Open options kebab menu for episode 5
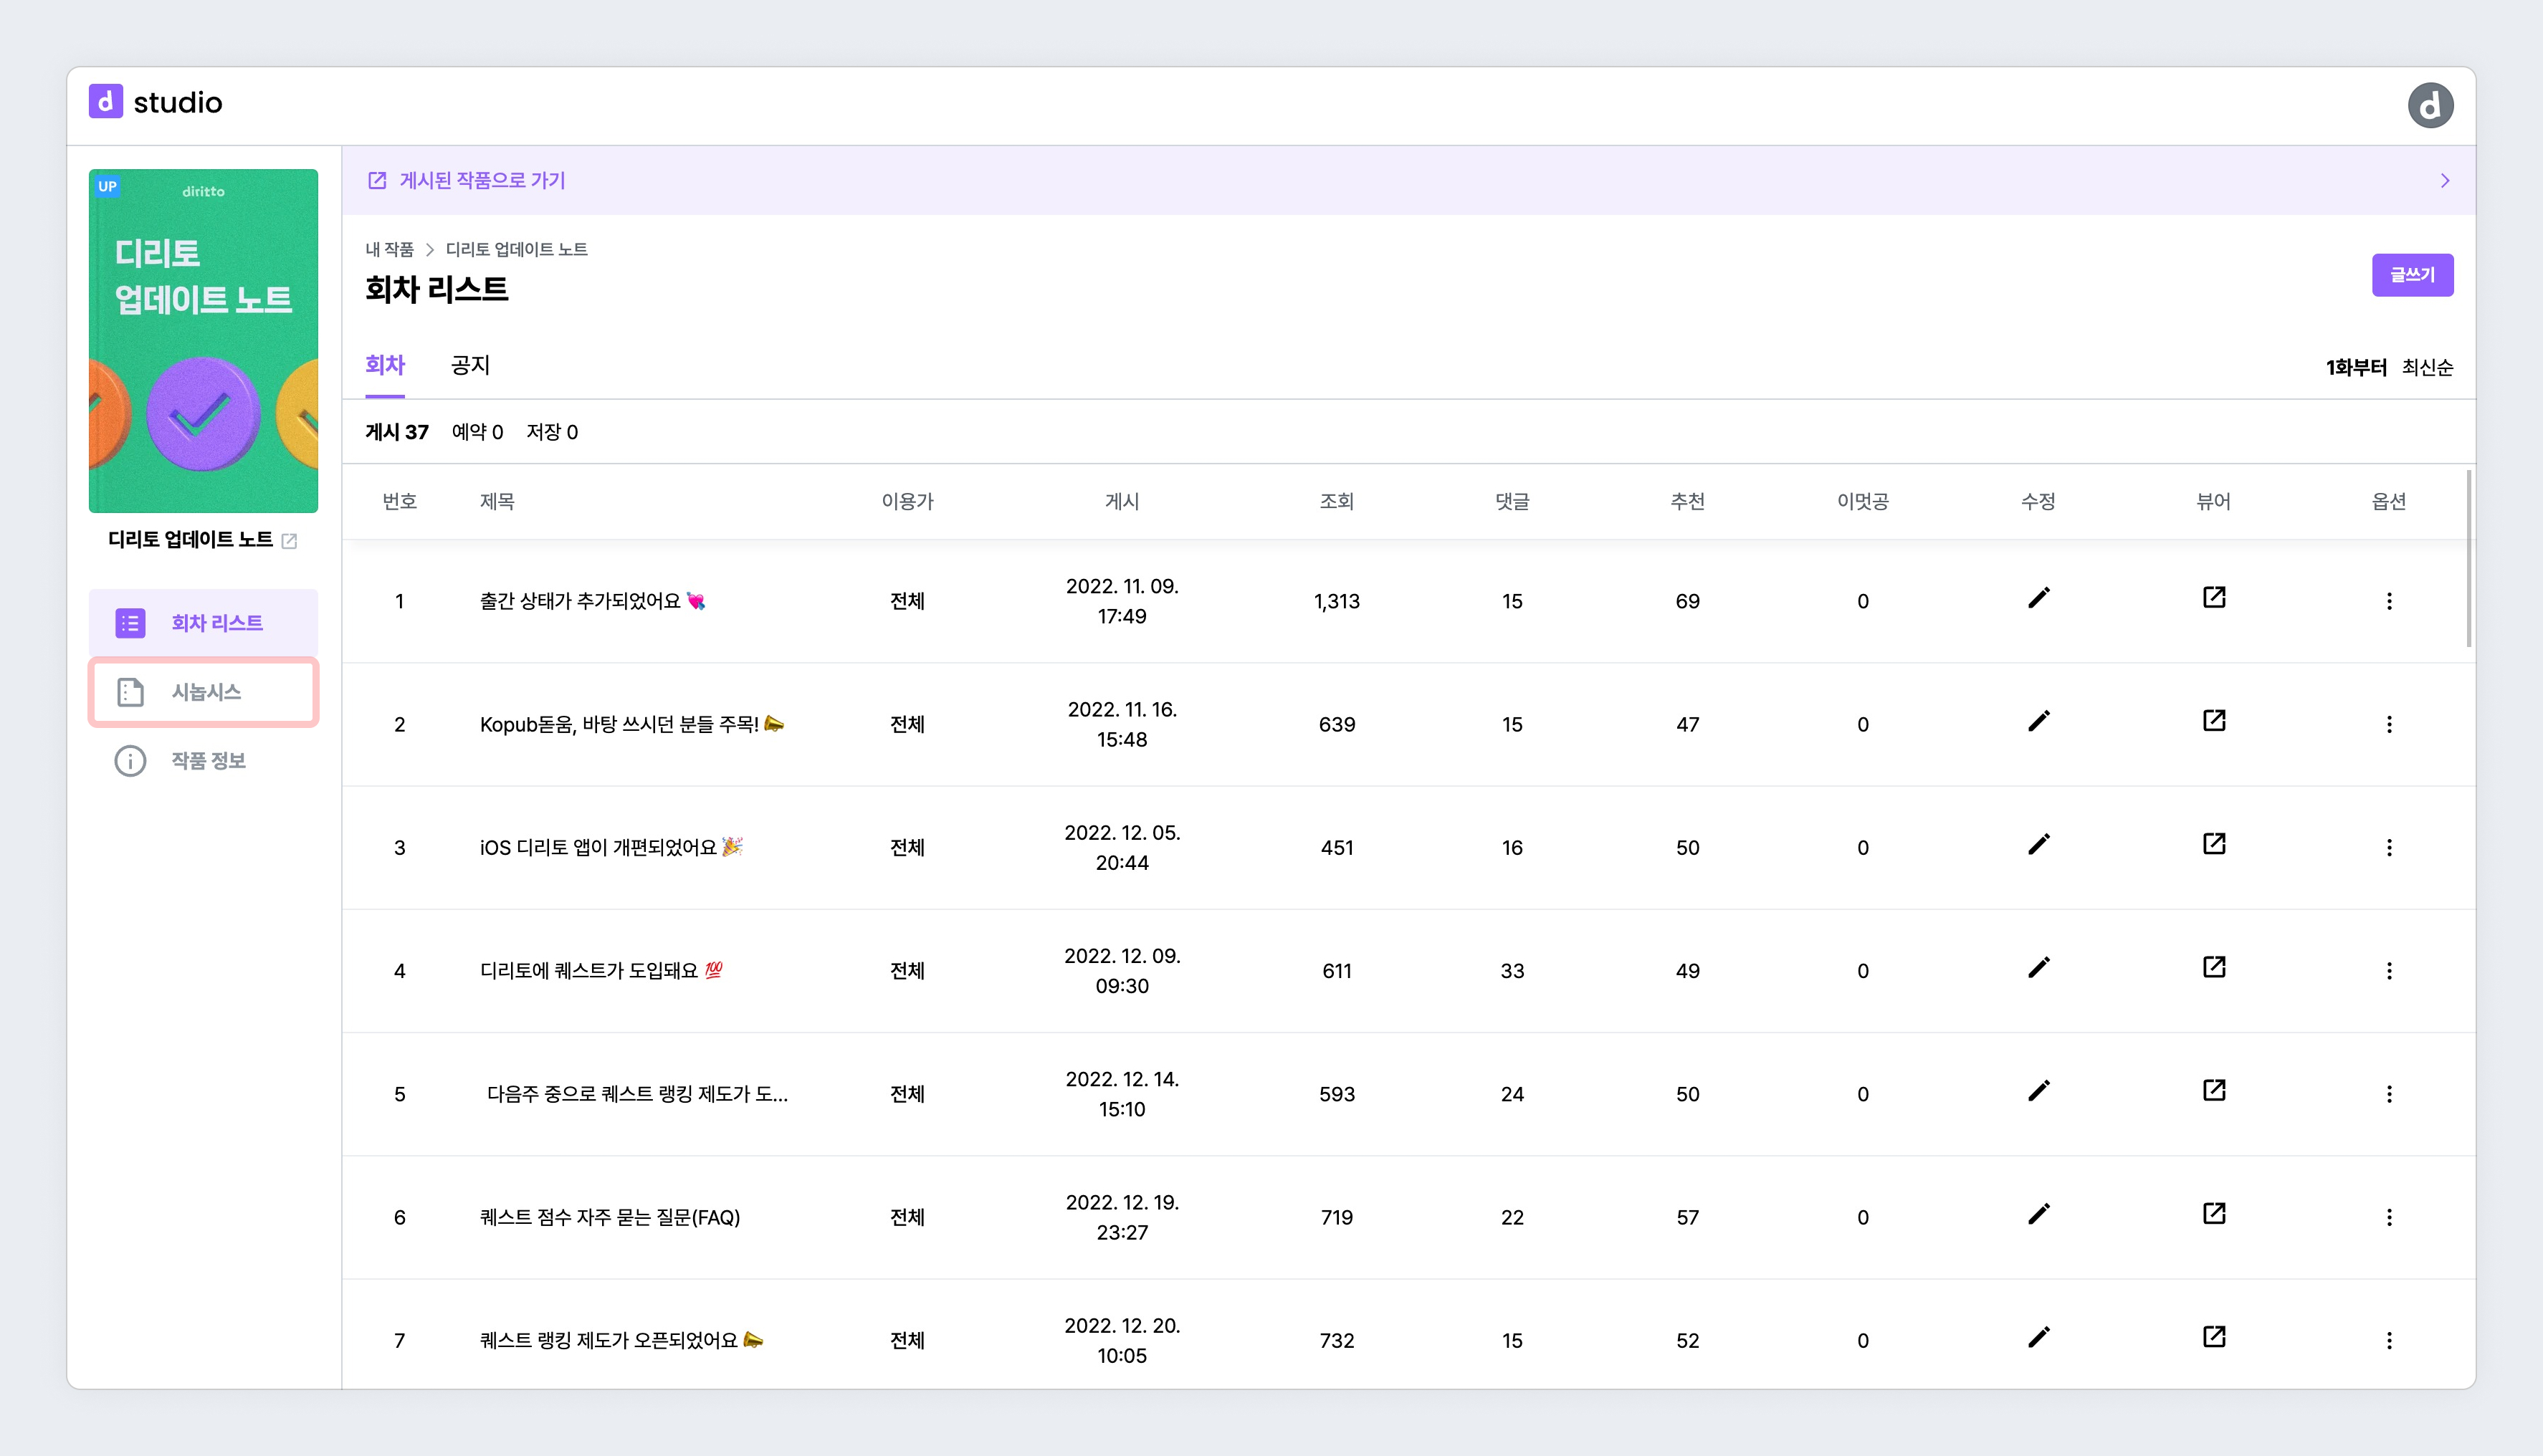The width and height of the screenshot is (2543, 1456). point(2389,1094)
